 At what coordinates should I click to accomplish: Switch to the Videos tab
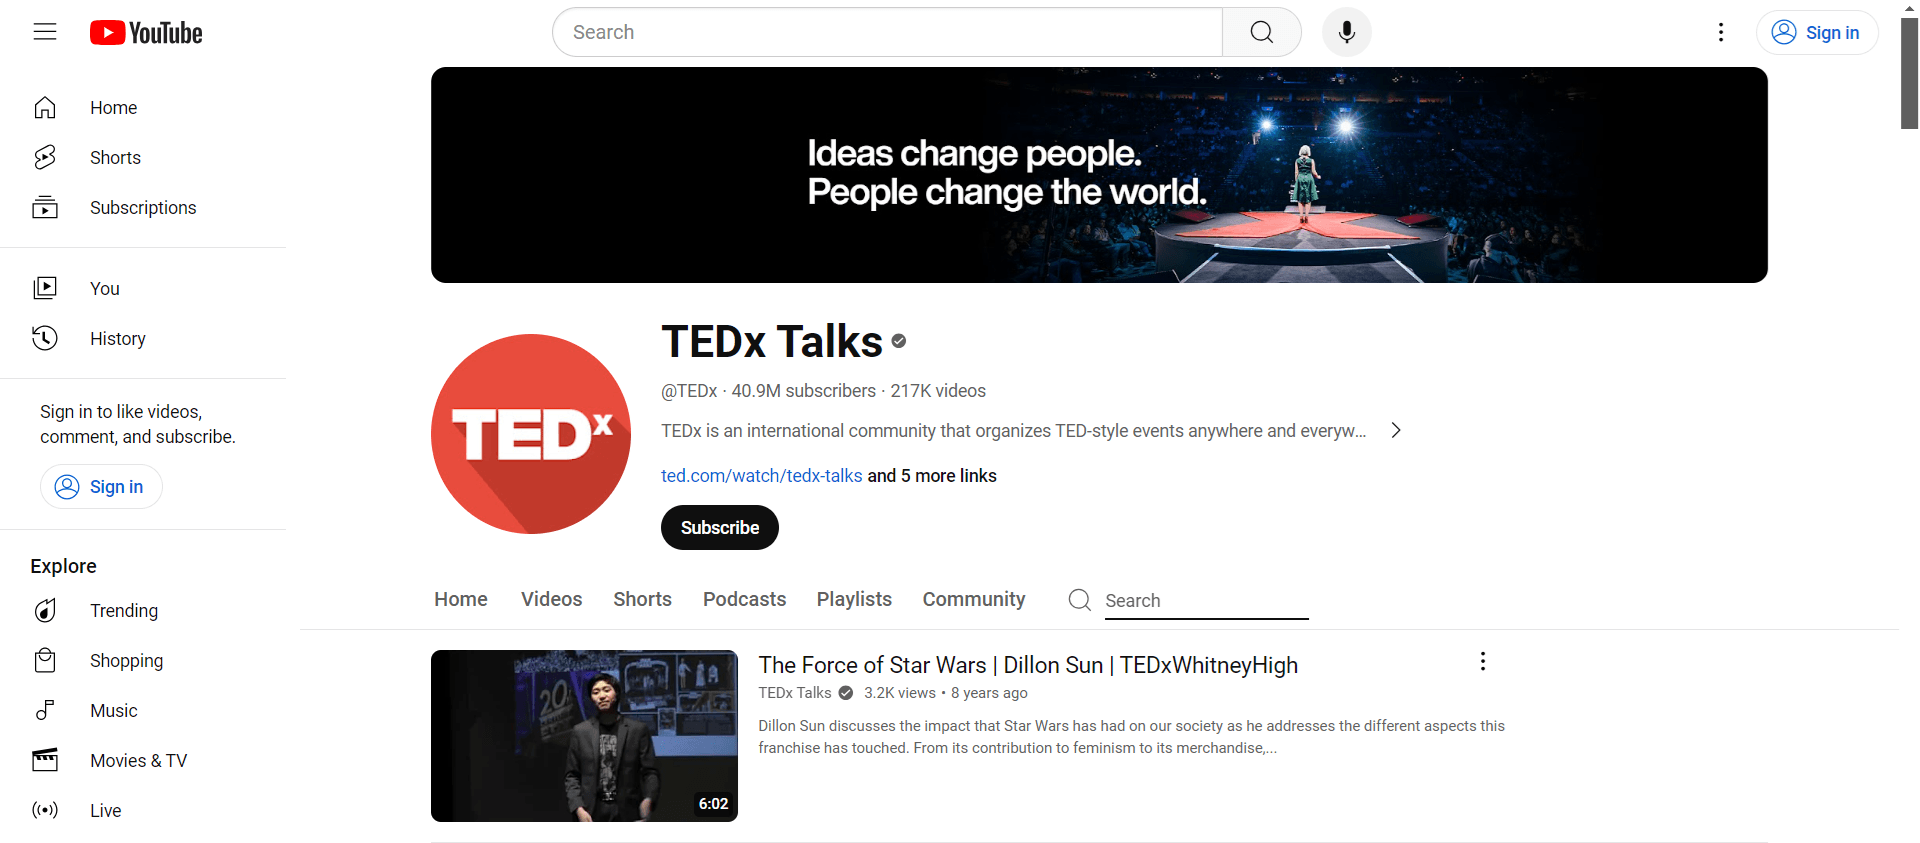tap(551, 599)
